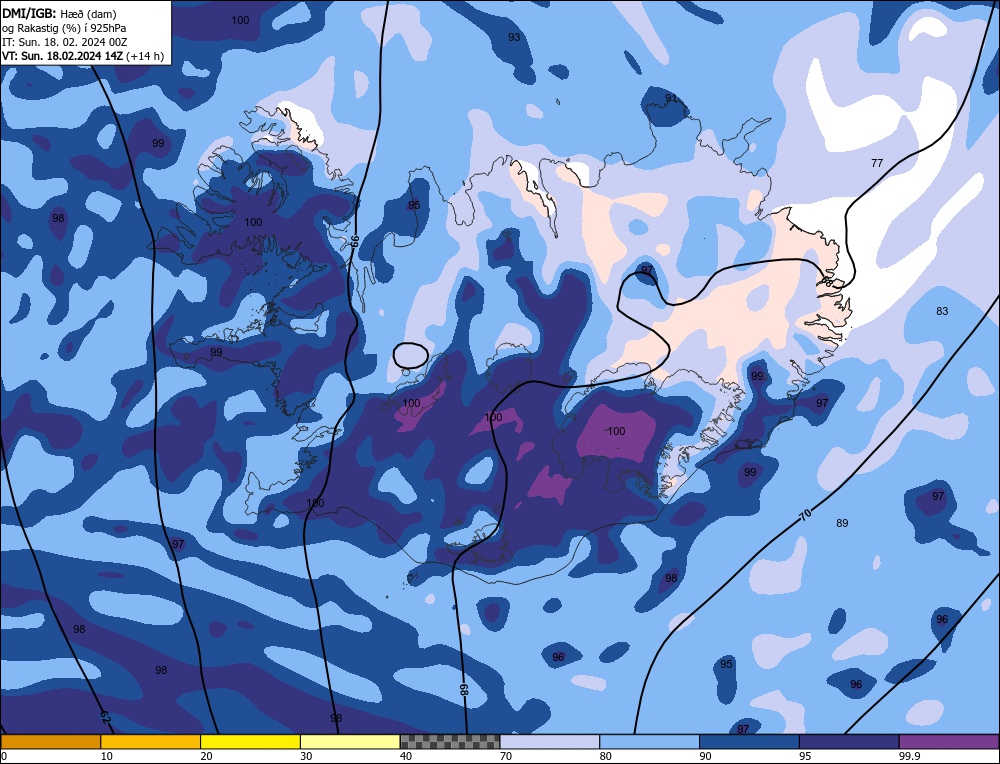Click the 'VT: Sun. 18.02.2024 14Z' valid time line
Screen dimensions: 1000x764
(83, 56)
